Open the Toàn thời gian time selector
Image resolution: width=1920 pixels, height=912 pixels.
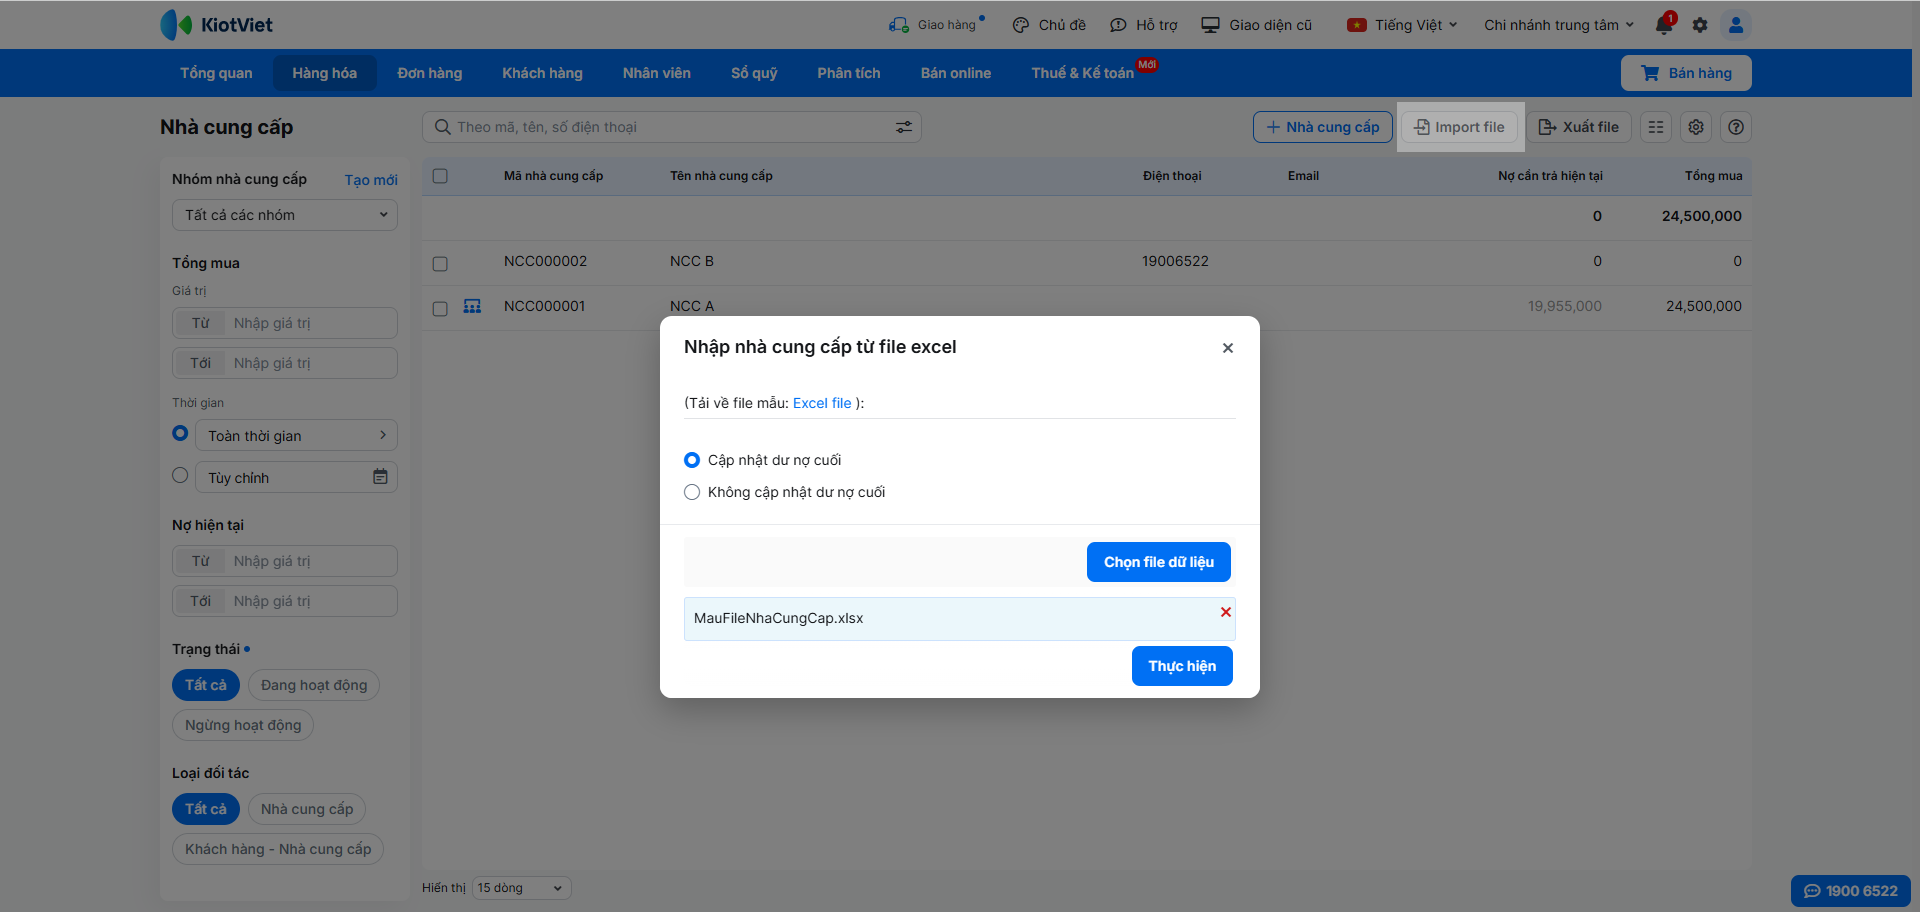tap(297, 435)
